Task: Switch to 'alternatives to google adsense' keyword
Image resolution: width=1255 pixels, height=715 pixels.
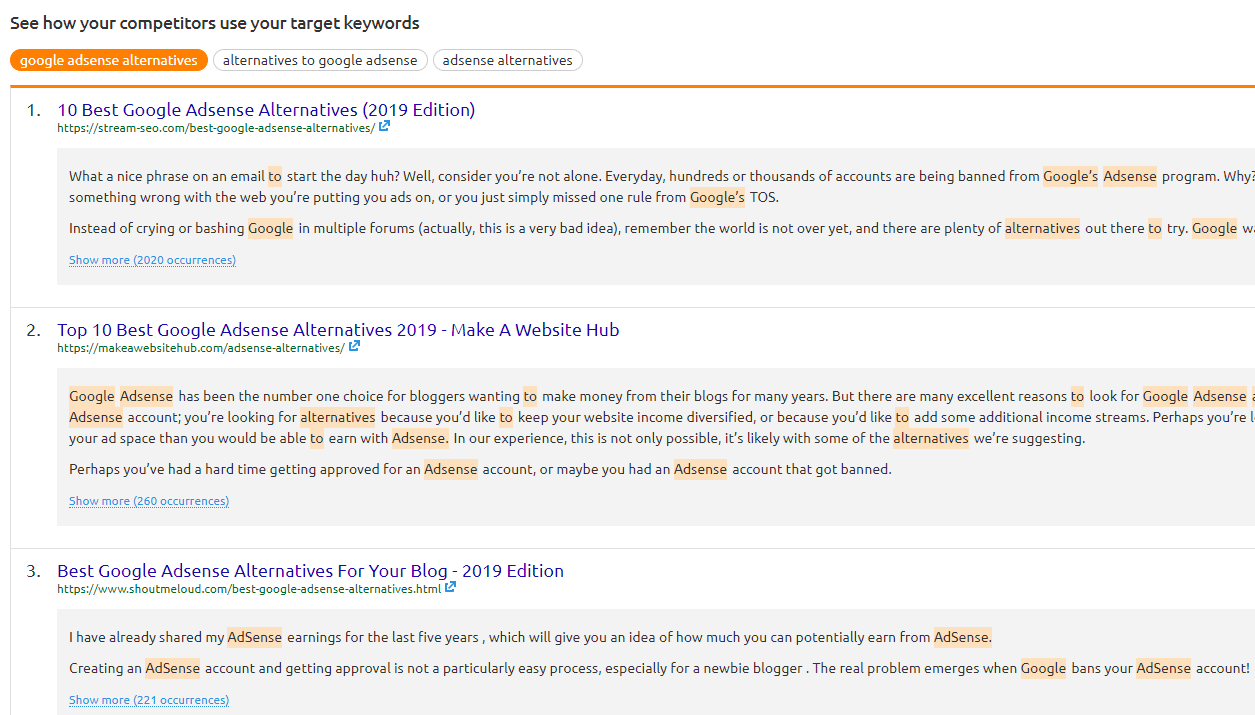Action: 320,60
